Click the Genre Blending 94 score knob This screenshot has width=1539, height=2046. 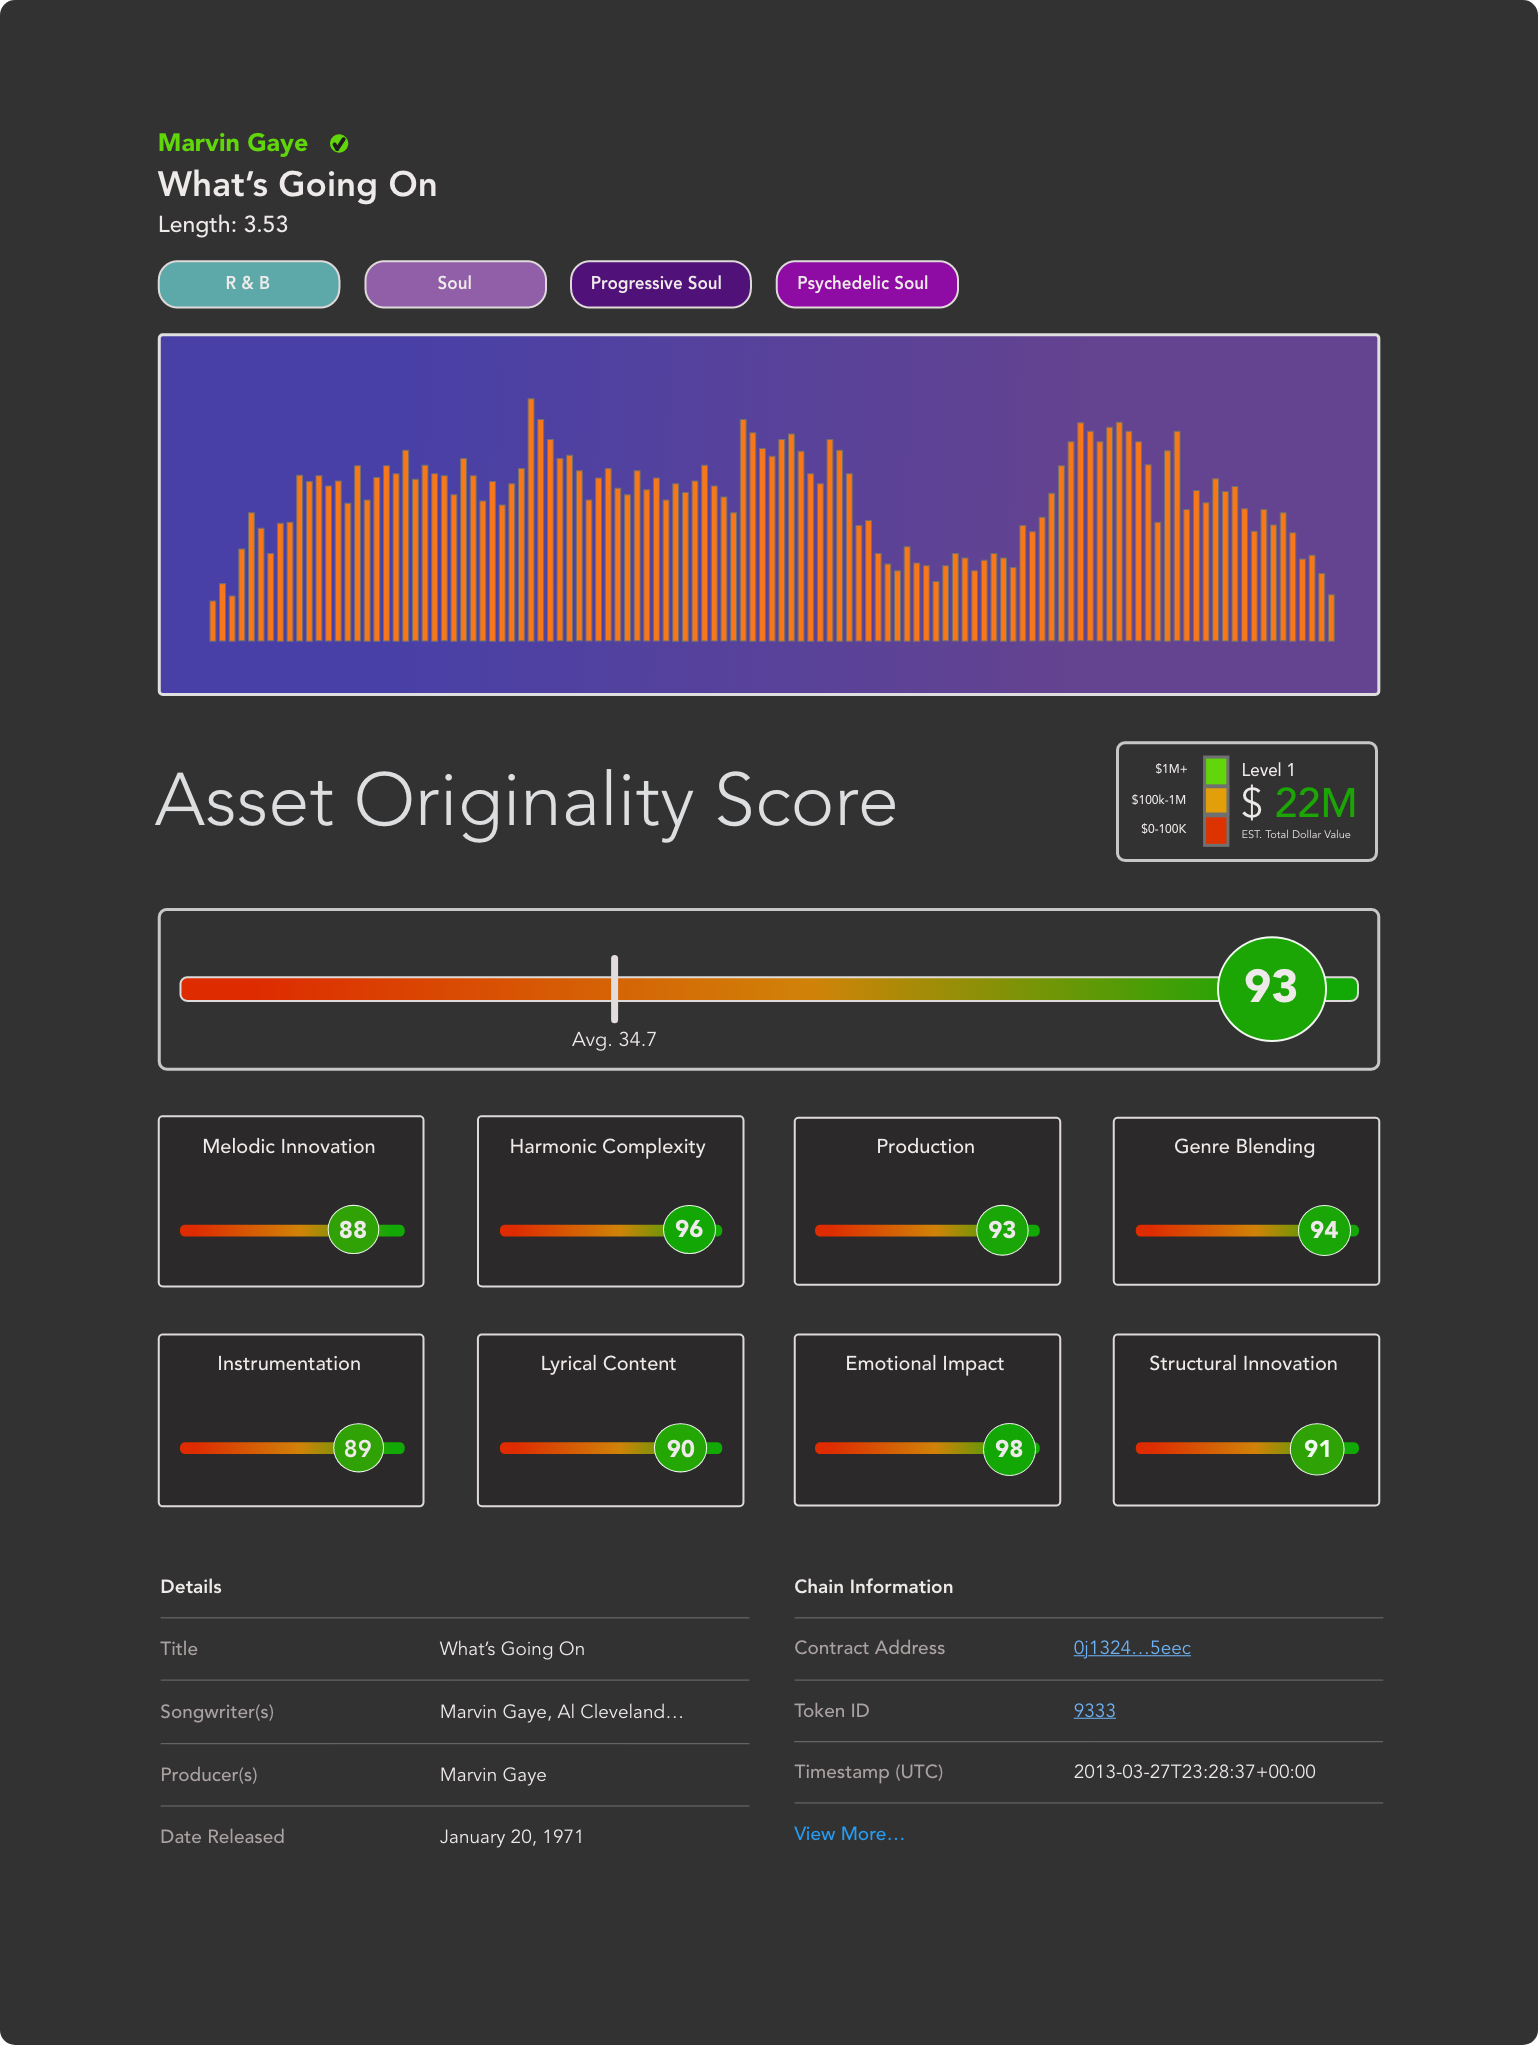pyautogui.click(x=1324, y=1230)
